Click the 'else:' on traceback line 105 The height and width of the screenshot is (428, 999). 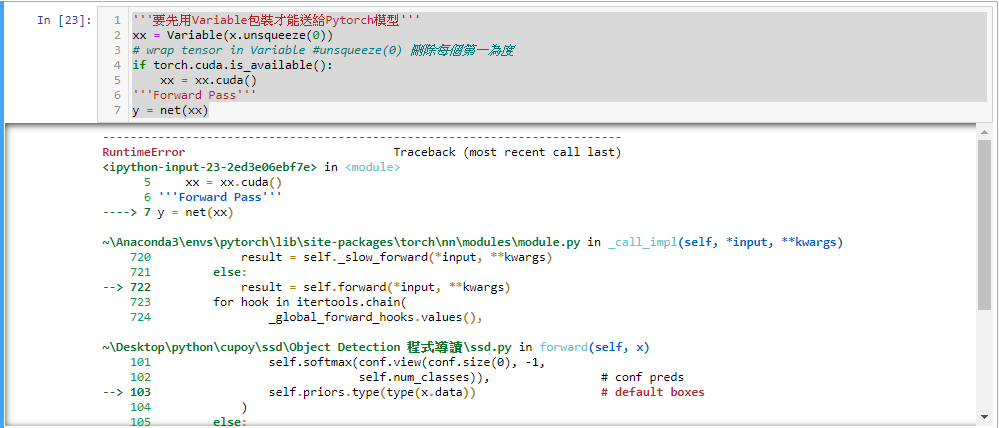coord(230,421)
